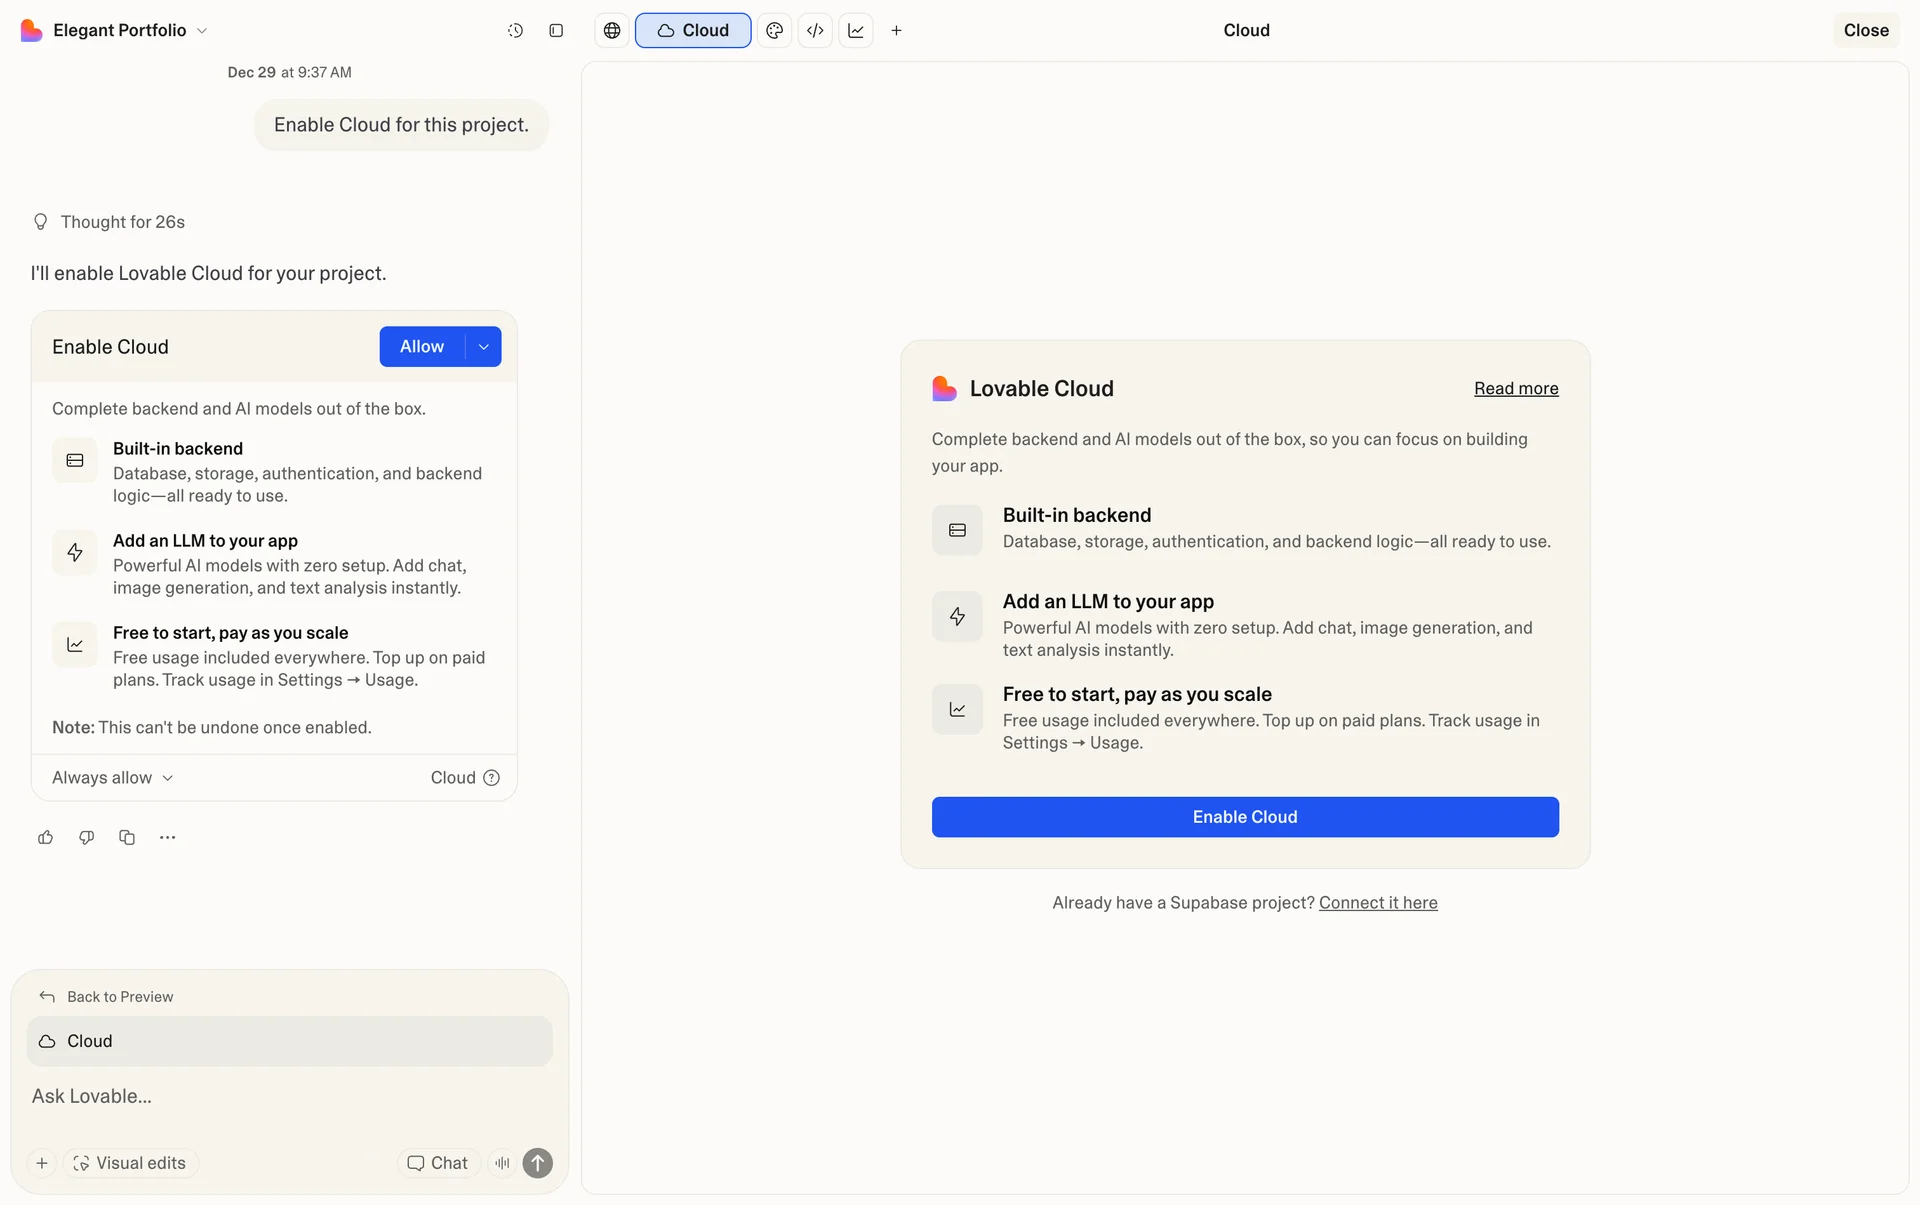Toggle the sidebar panel layout icon

pyautogui.click(x=556, y=31)
